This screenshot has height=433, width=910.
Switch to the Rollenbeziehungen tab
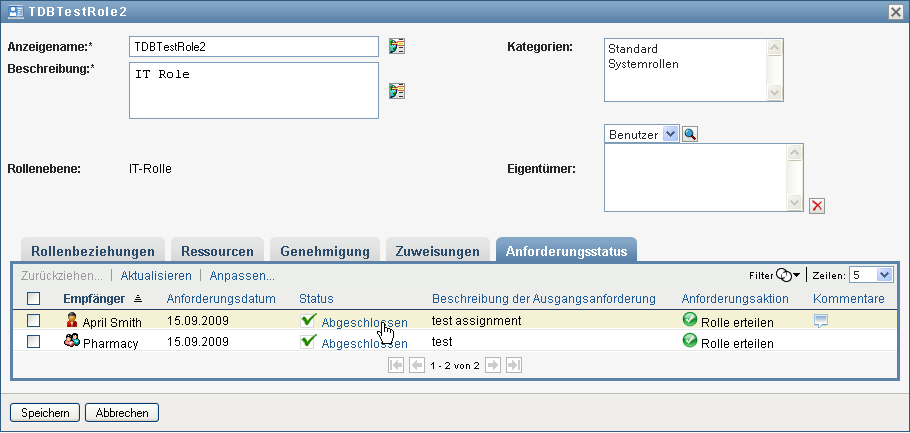pos(93,251)
